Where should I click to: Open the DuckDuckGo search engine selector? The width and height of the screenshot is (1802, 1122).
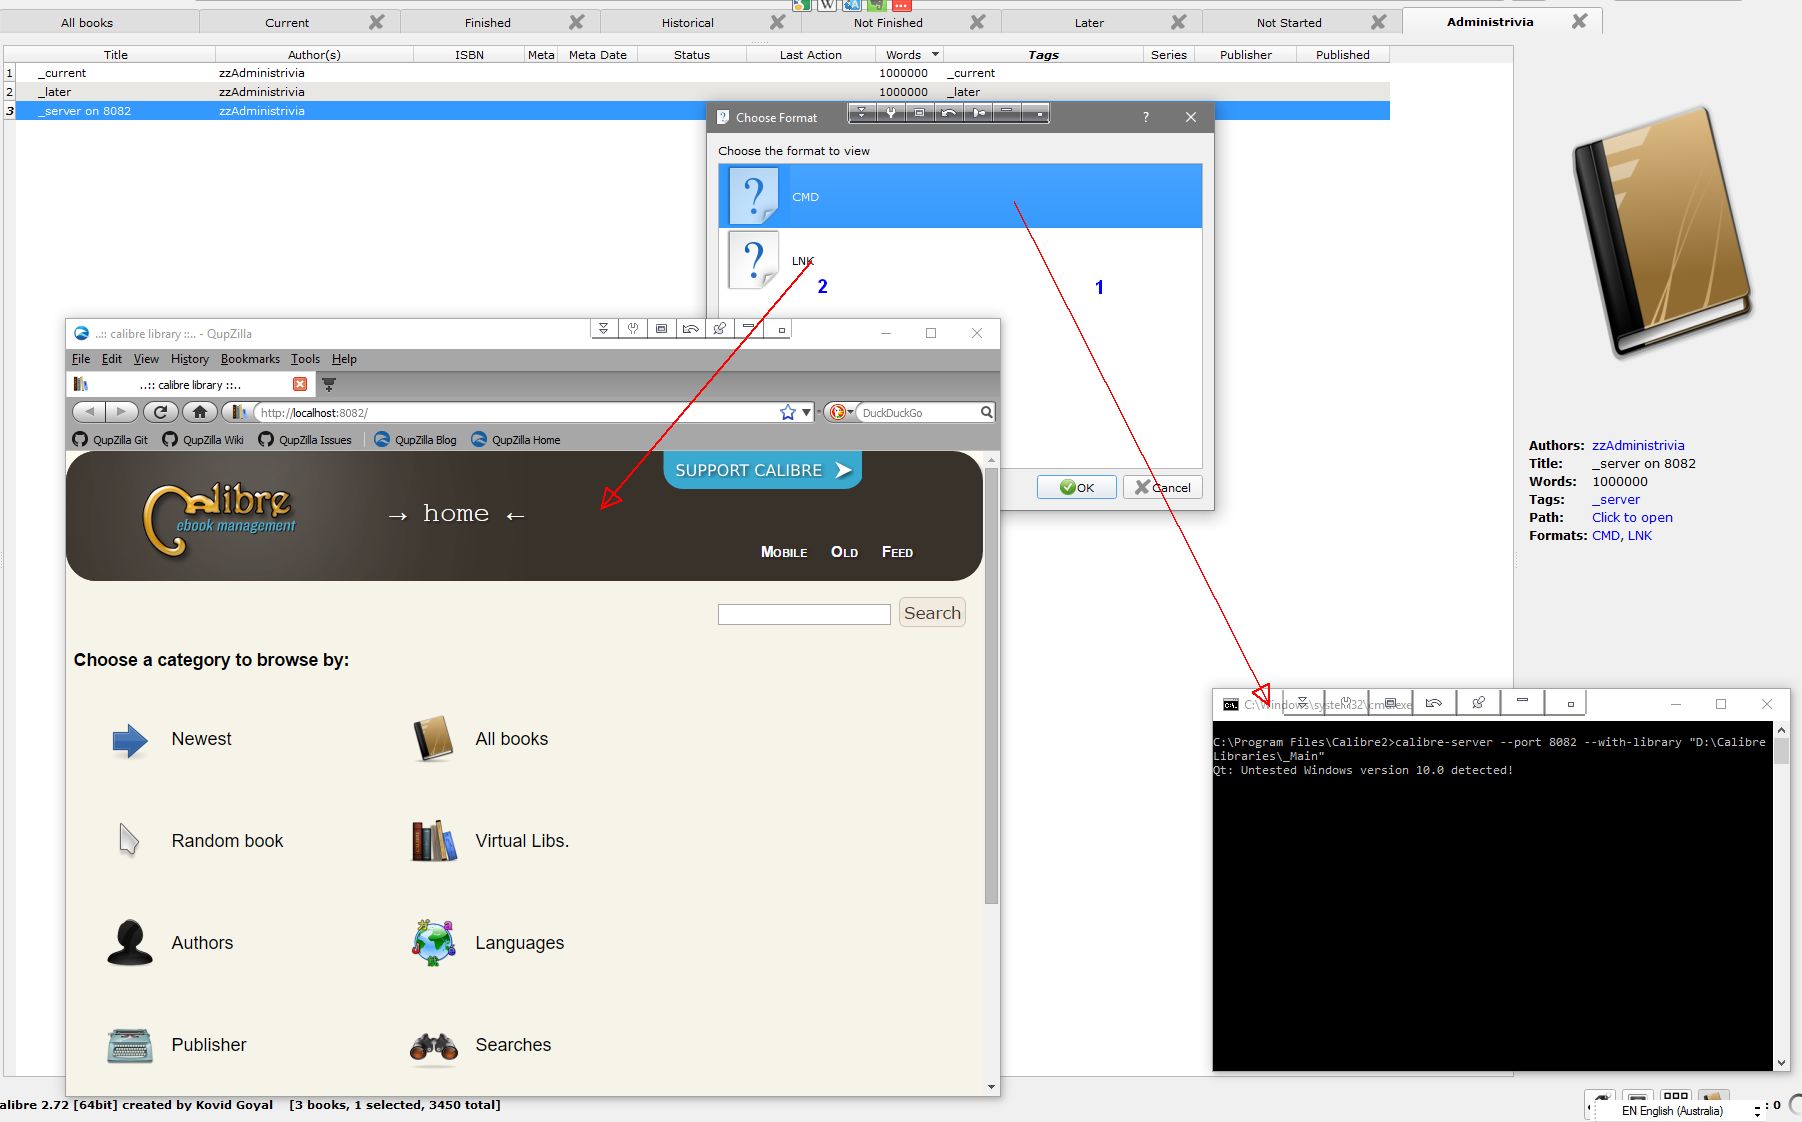pyautogui.click(x=840, y=412)
